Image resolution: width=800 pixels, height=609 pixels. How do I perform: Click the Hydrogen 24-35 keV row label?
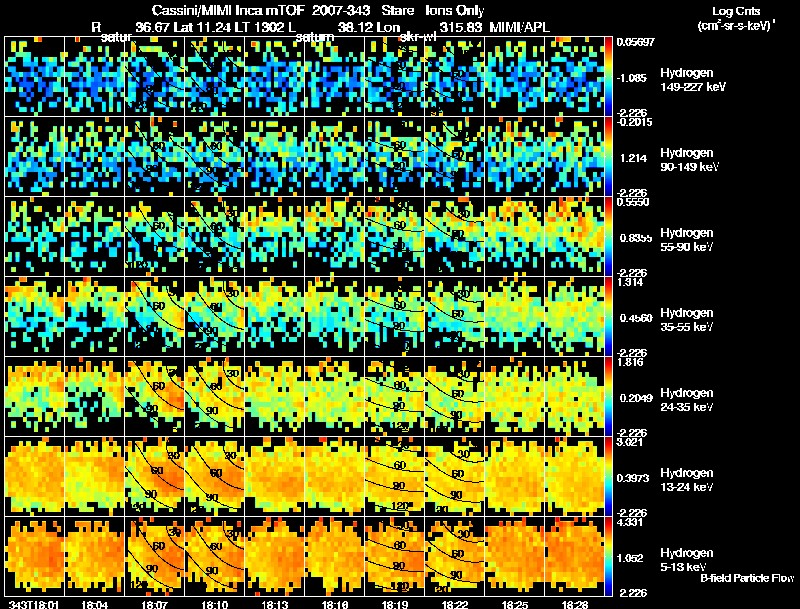pos(687,400)
